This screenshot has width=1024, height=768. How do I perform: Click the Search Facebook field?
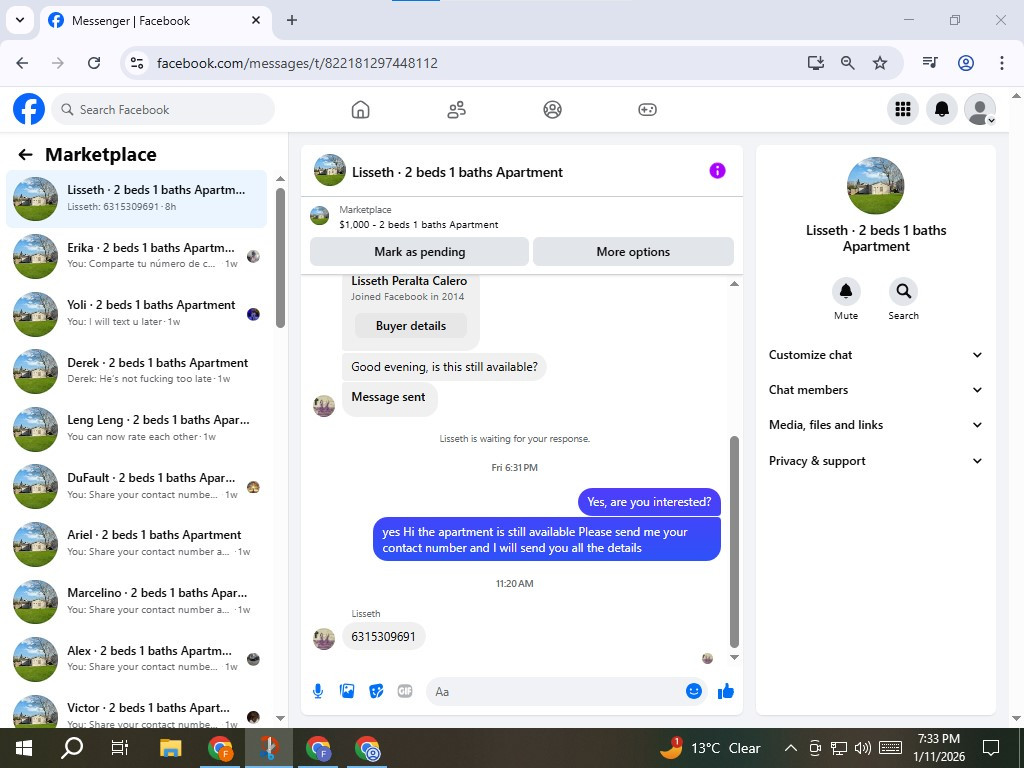coord(163,109)
